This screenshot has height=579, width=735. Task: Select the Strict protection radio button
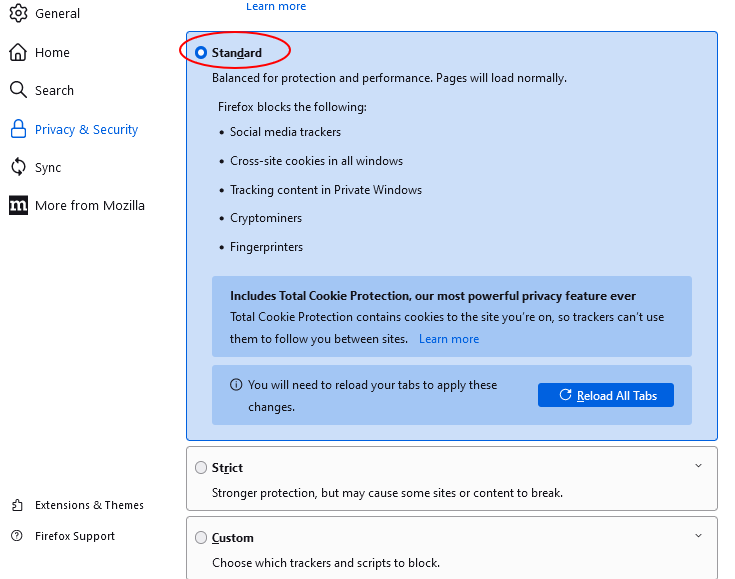click(202, 467)
